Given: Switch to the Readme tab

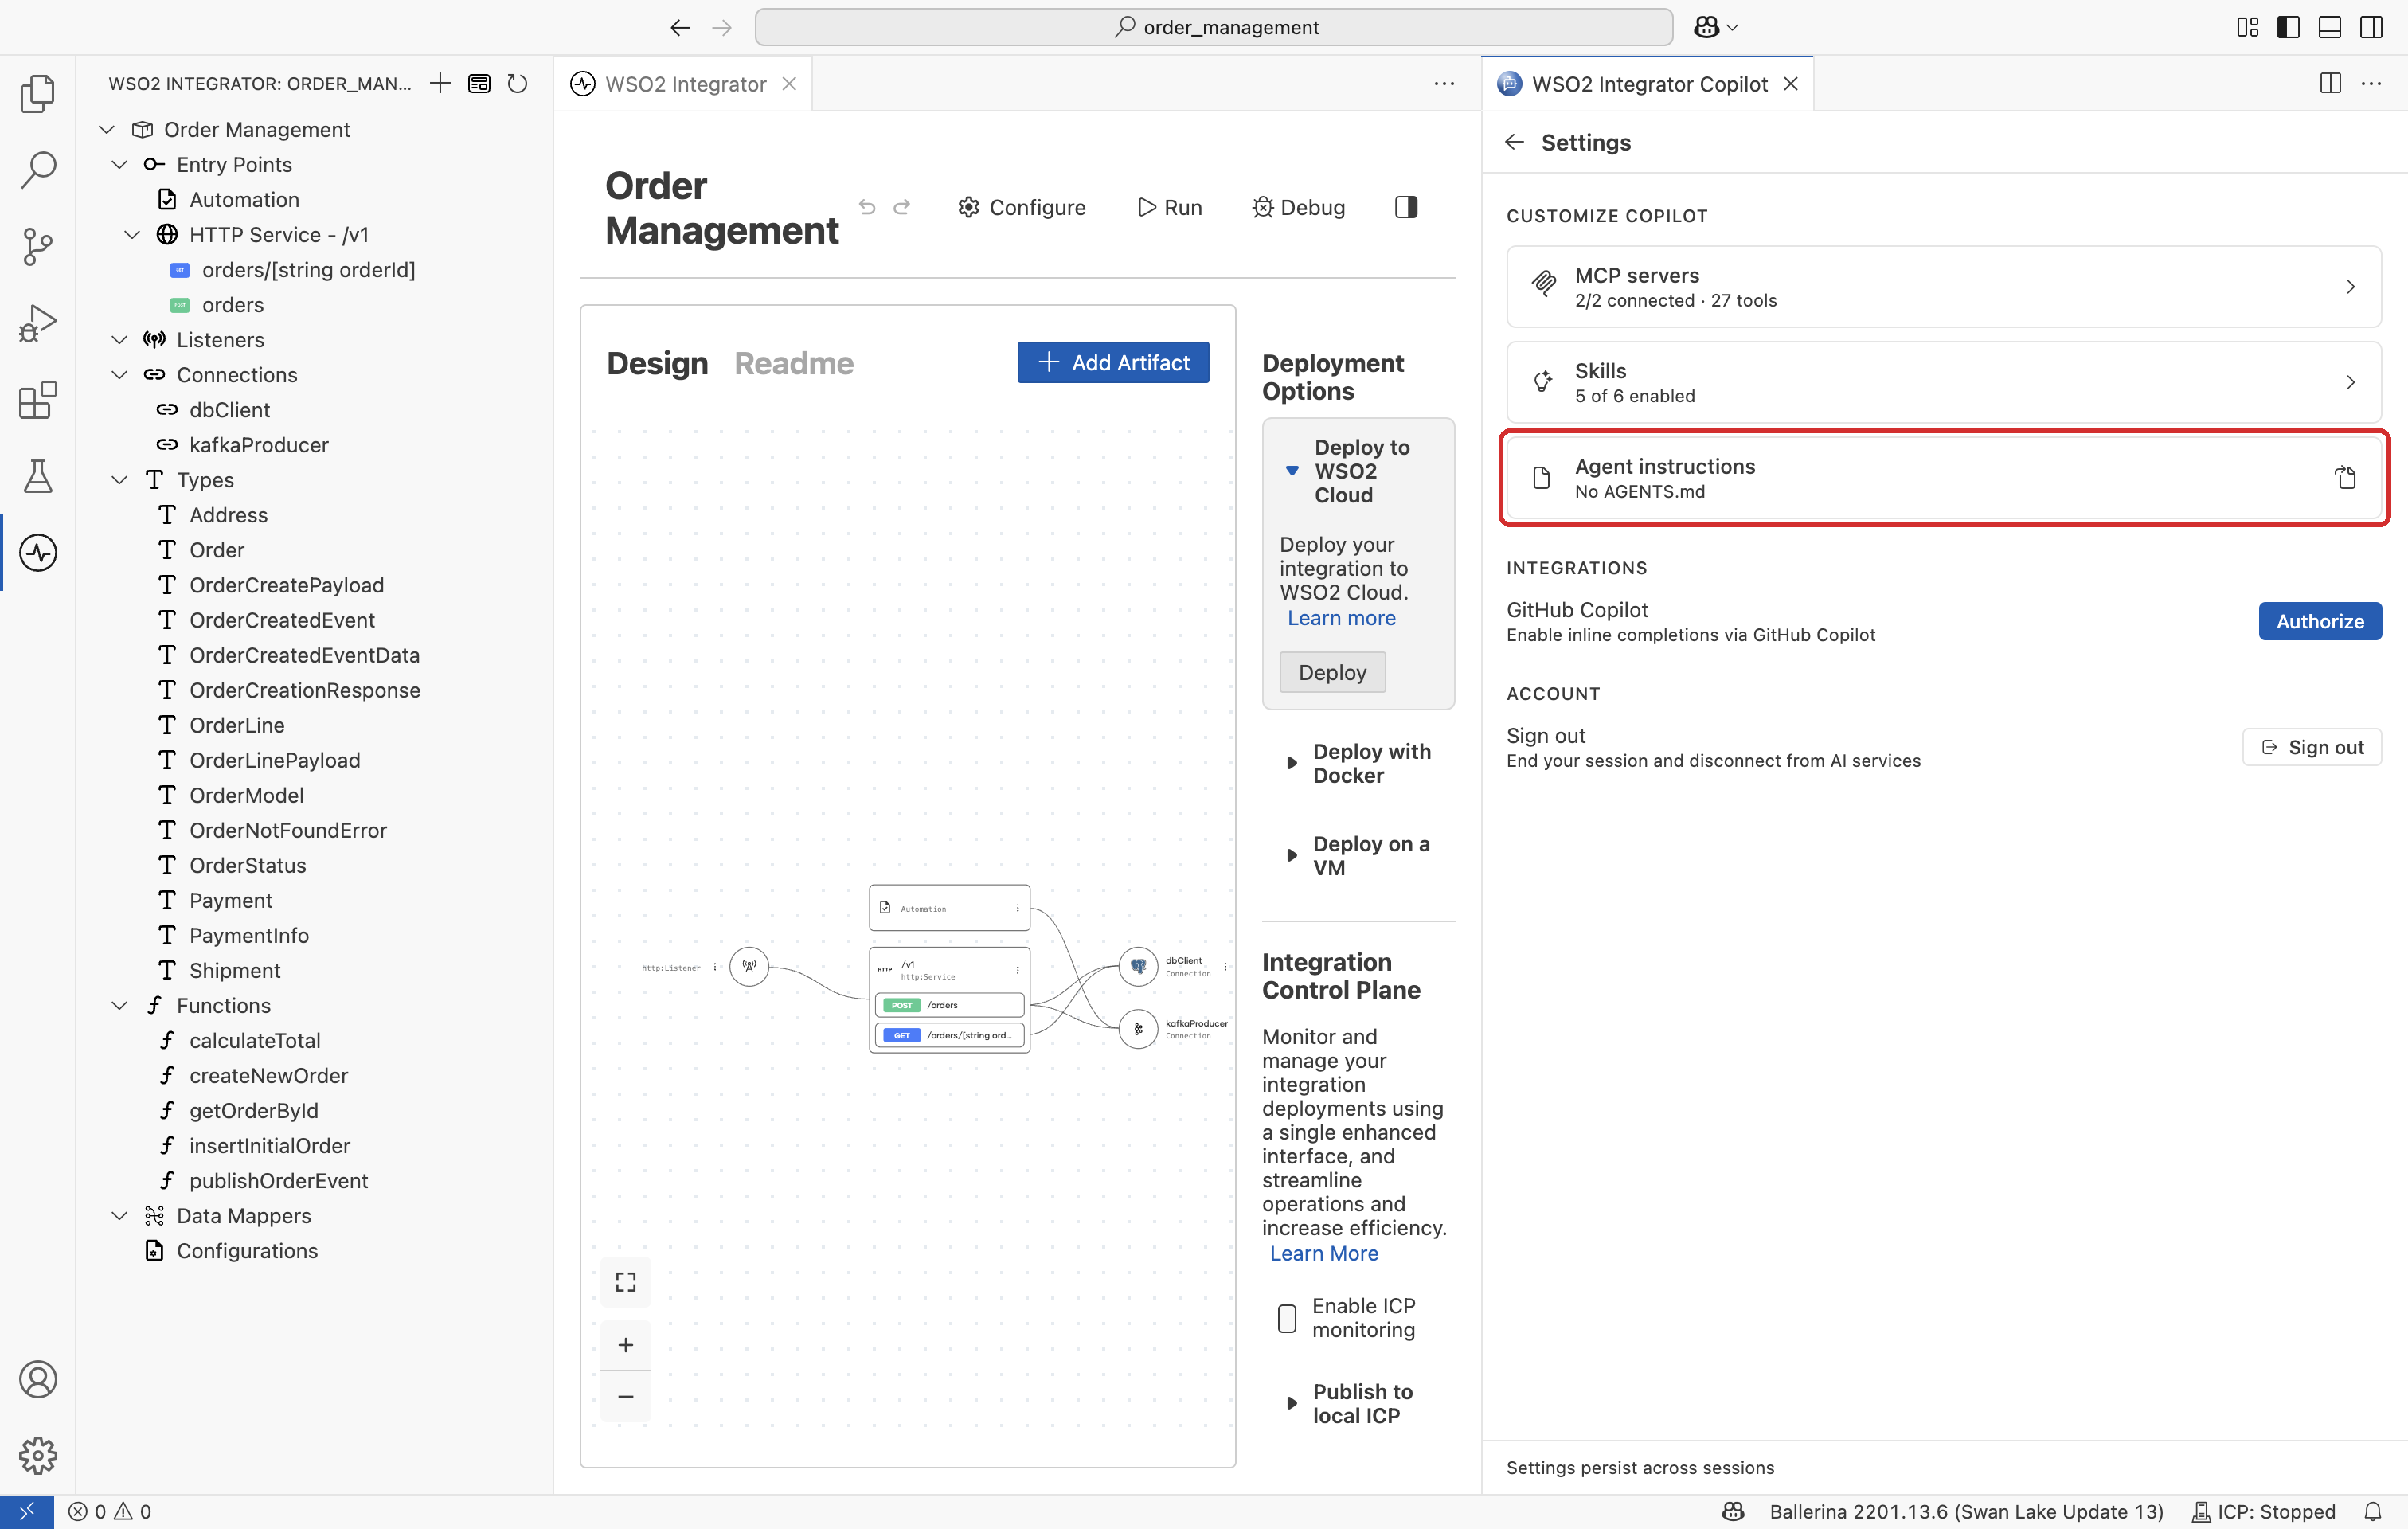Looking at the screenshot, I should coord(794,363).
